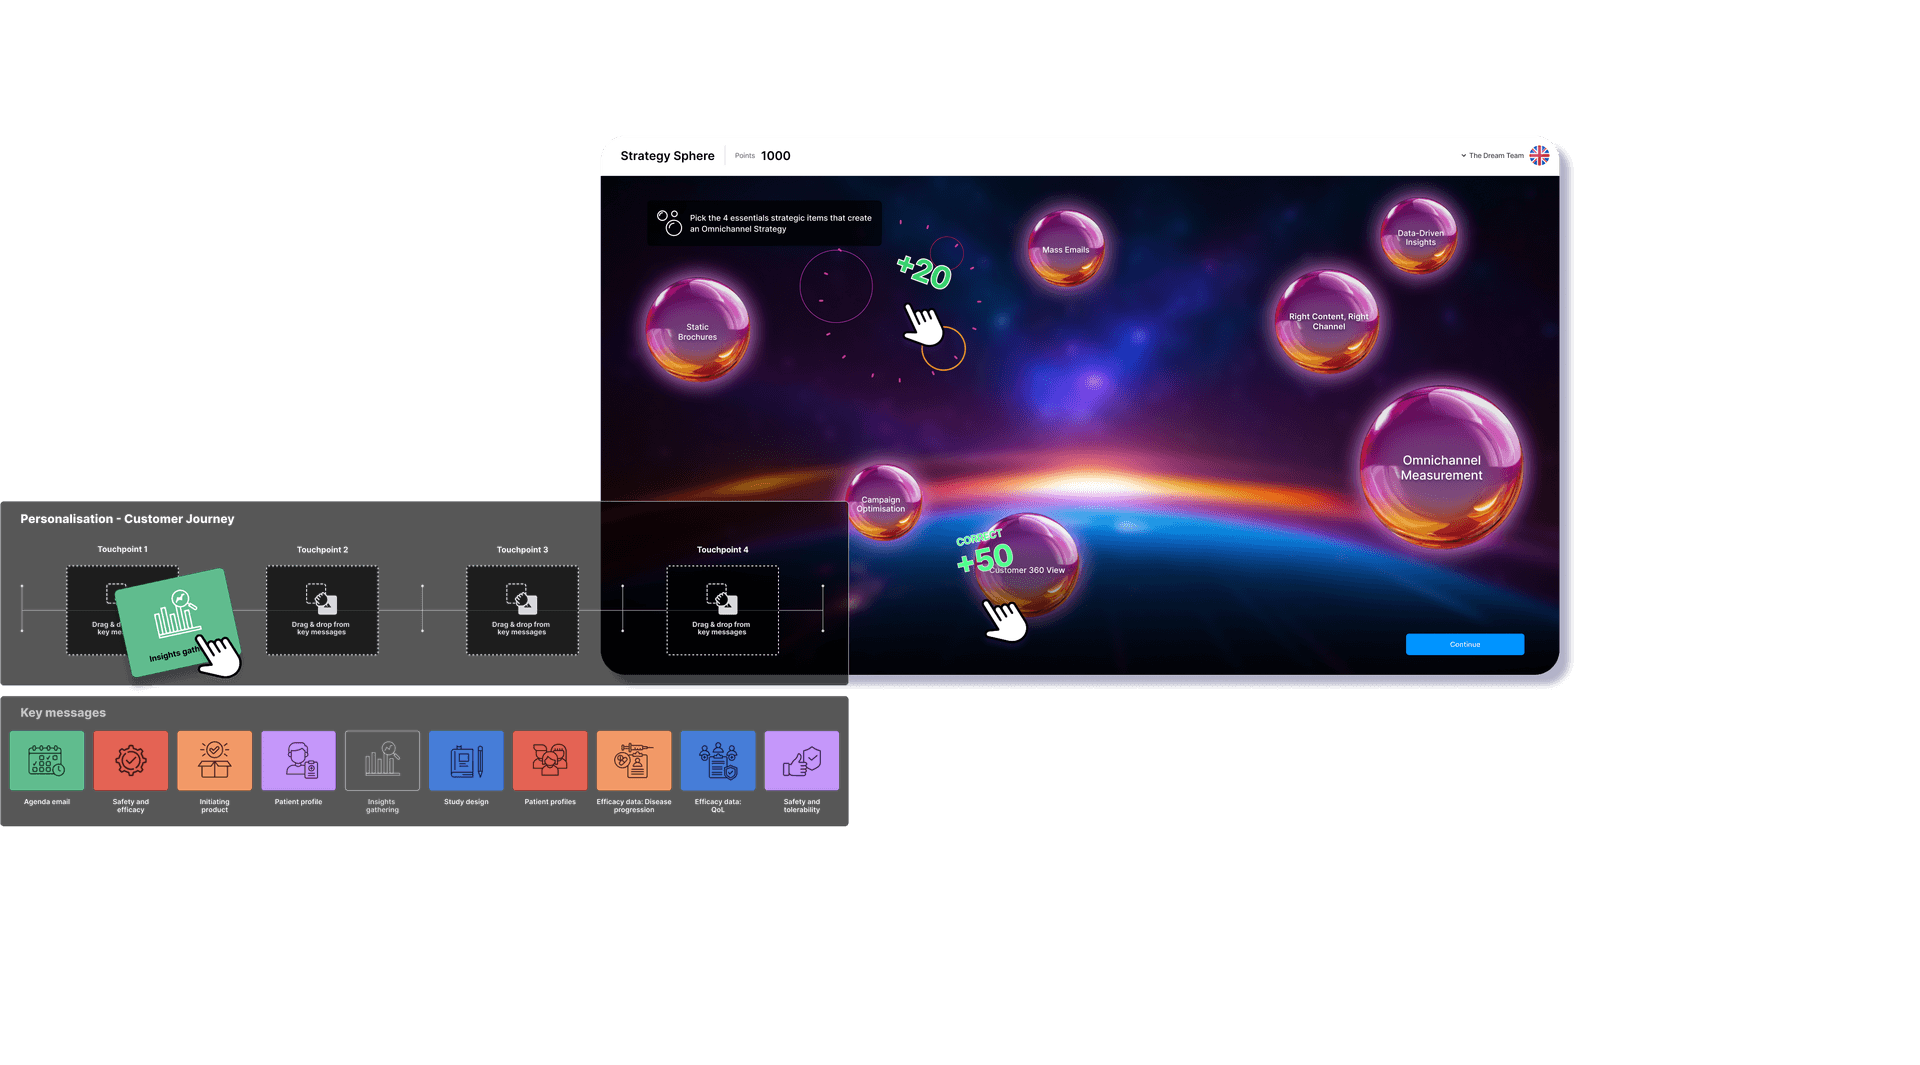Open The Dream Team dropdown
The height and width of the screenshot is (1065, 1920).
[1492, 156]
